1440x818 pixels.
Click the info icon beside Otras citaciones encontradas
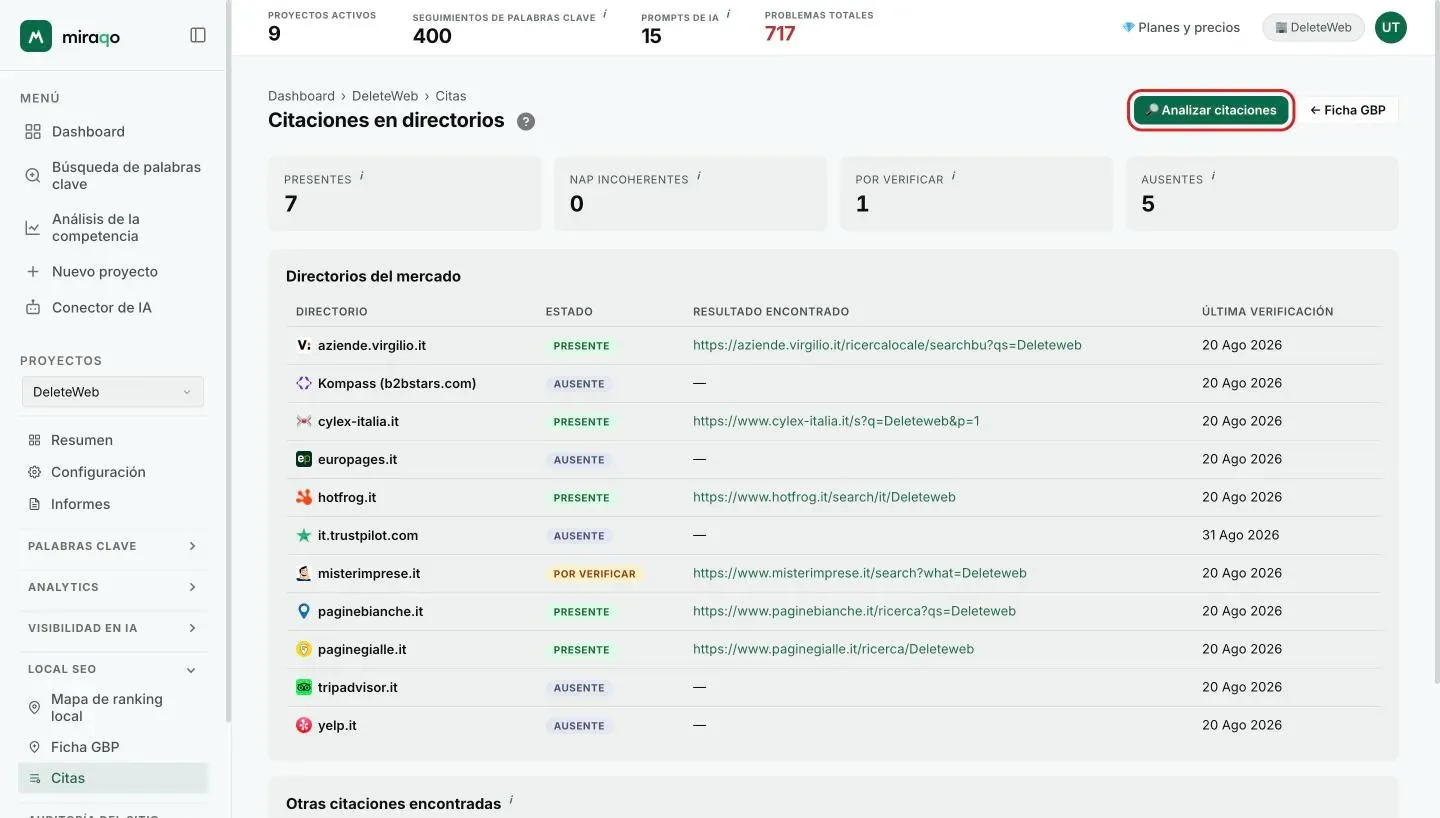pos(511,800)
